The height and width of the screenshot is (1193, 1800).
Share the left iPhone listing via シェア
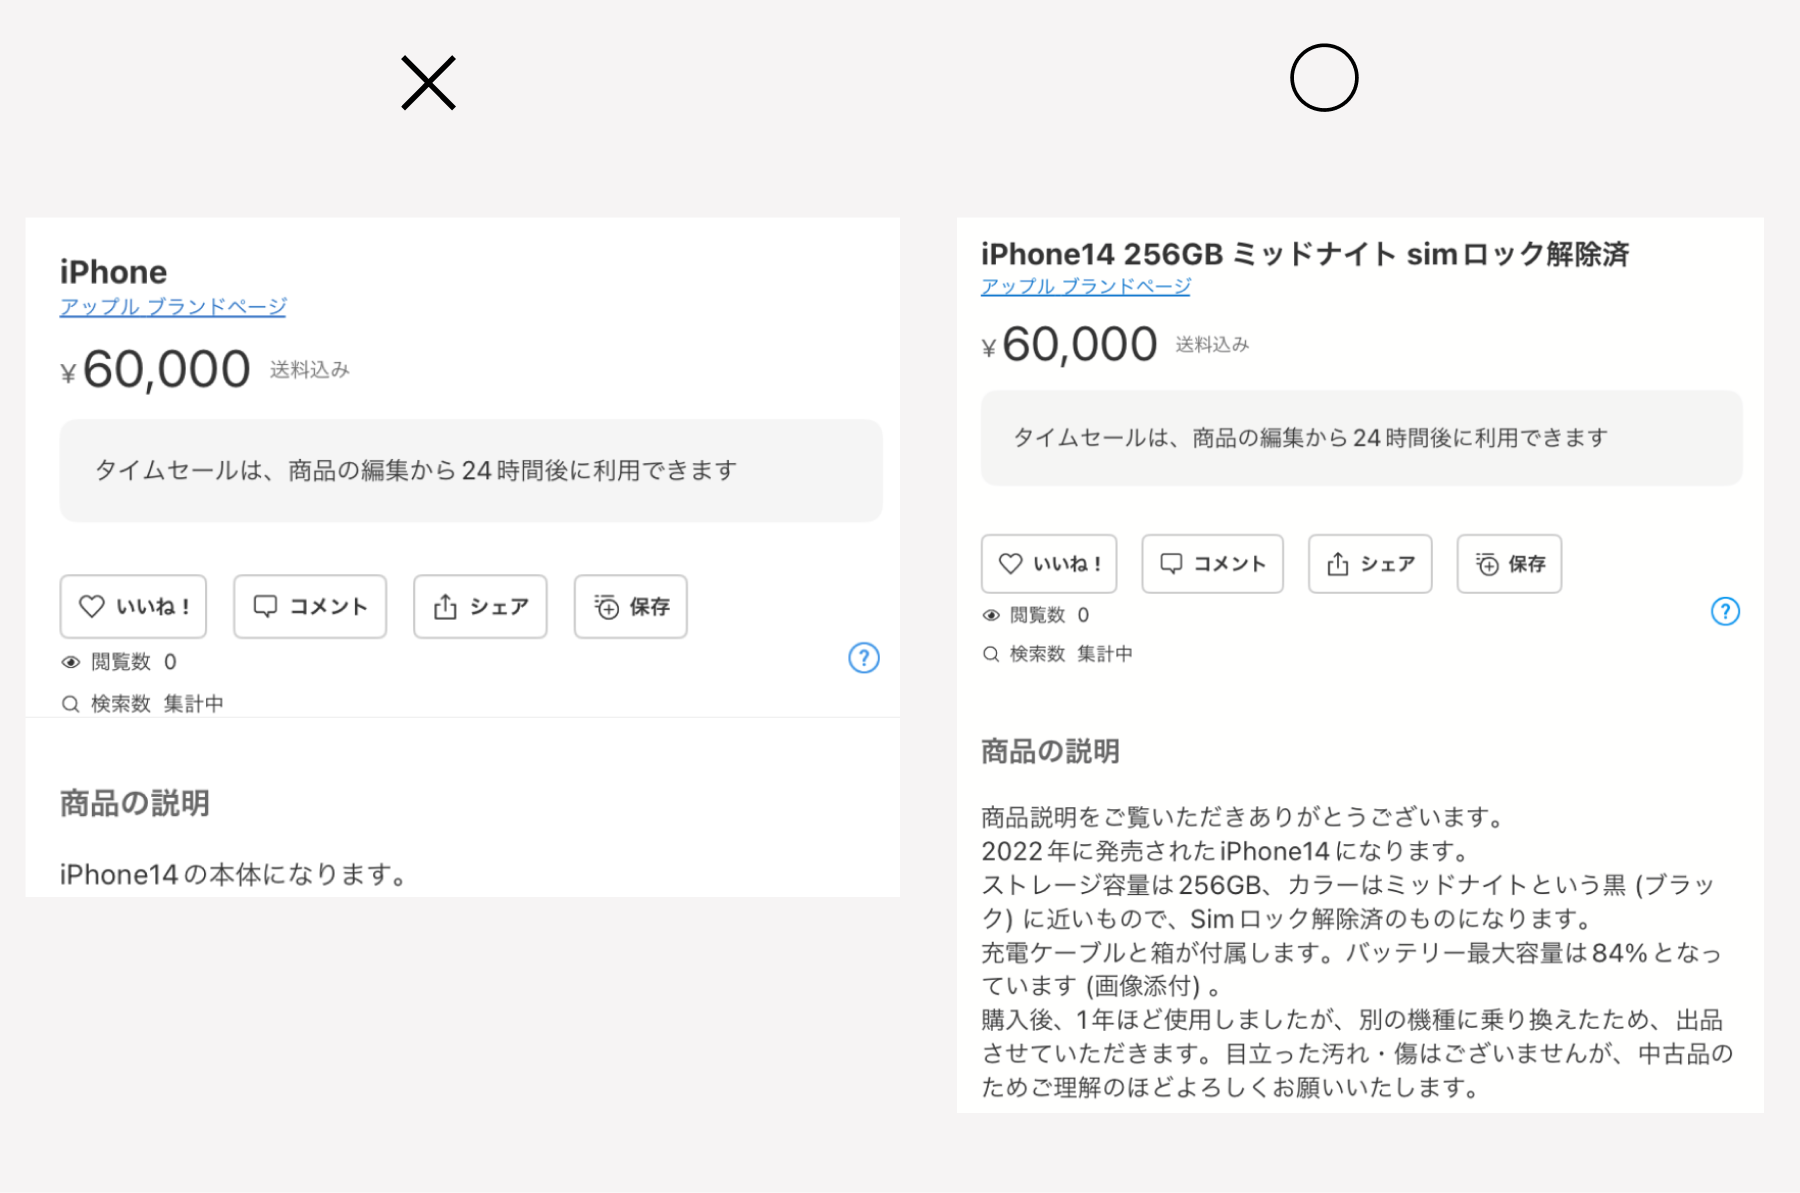480,606
